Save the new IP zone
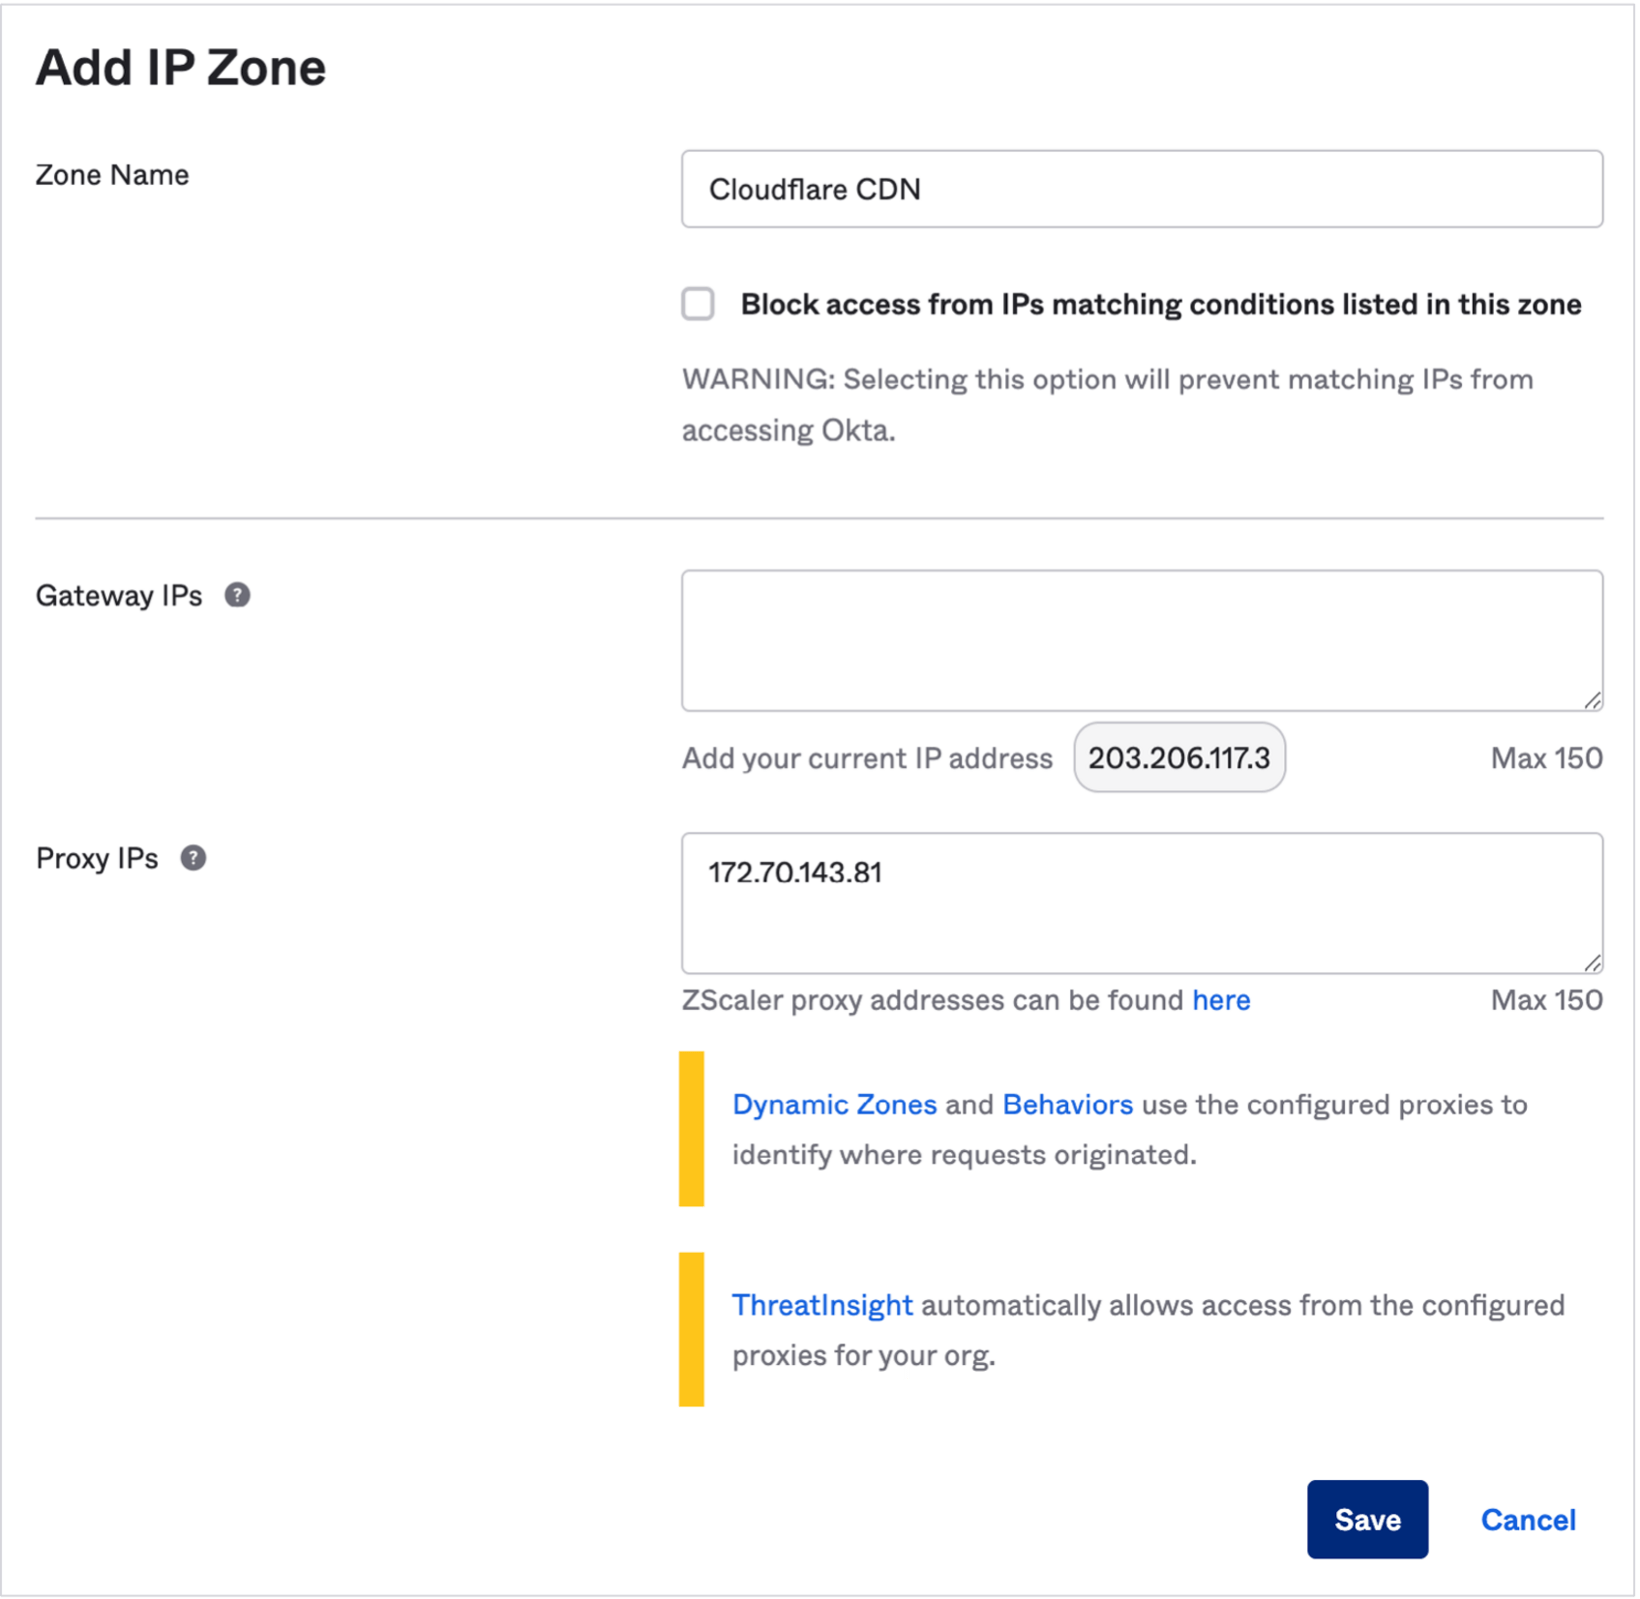The width and height of the screenshot is (1640, 1599). click(1367, 1519)
